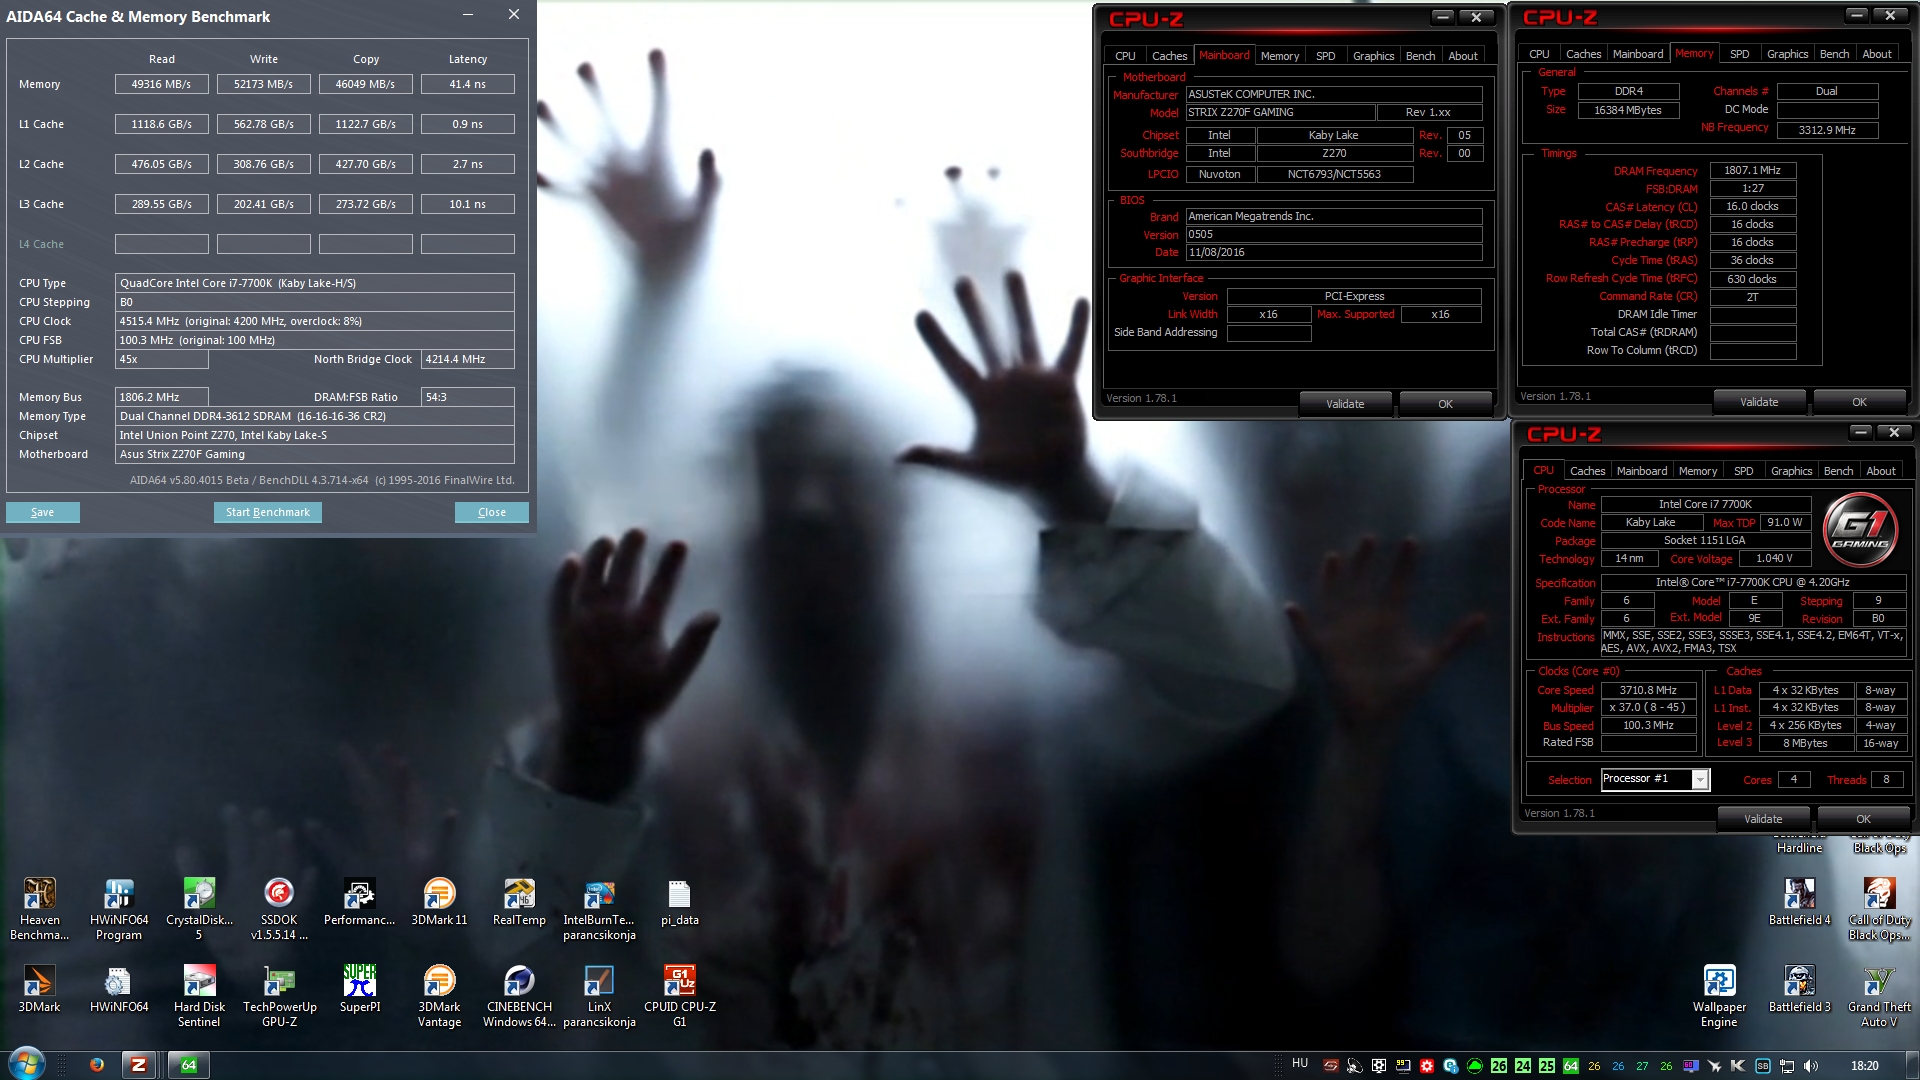This screenshot has width=1920, height=1080.
Task: Click the CPU-Z taskbar button
Action: tap(139, 1065)
